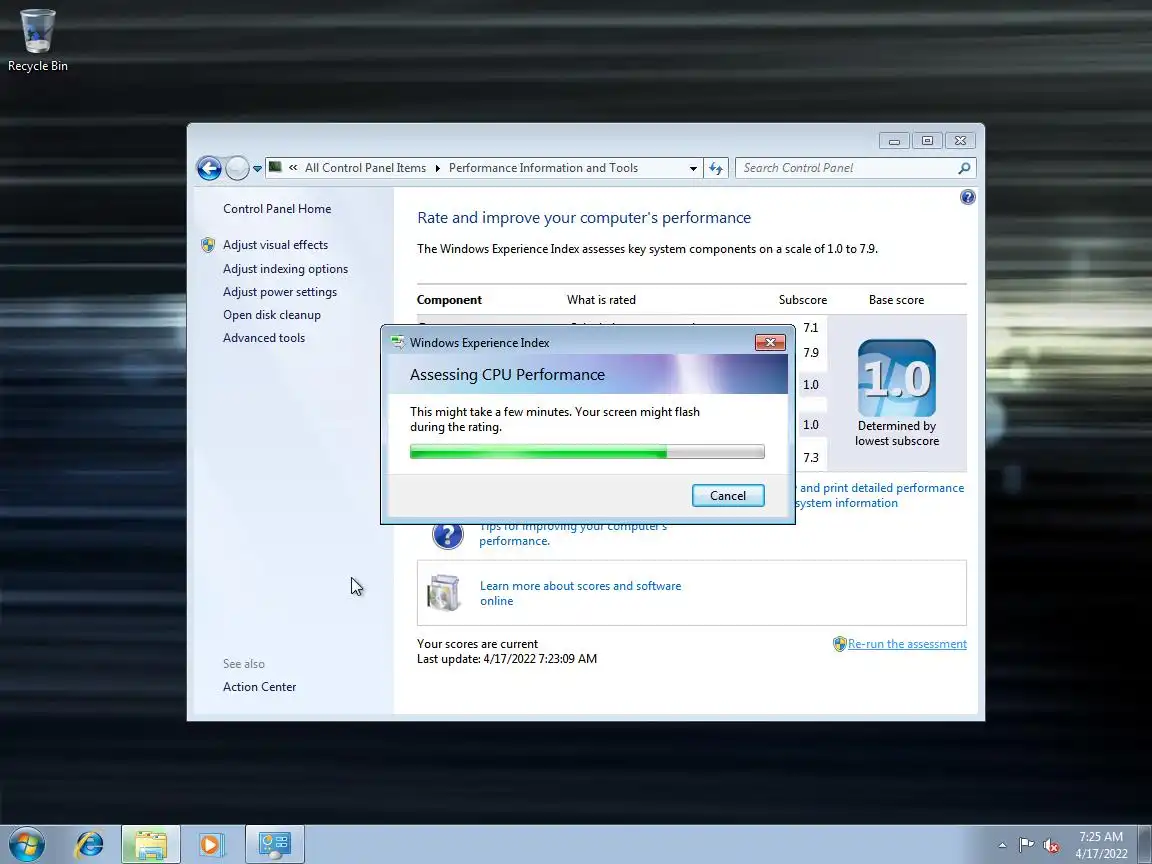
Task: Click the Subscore column header
Action: [x=802, y=300]
